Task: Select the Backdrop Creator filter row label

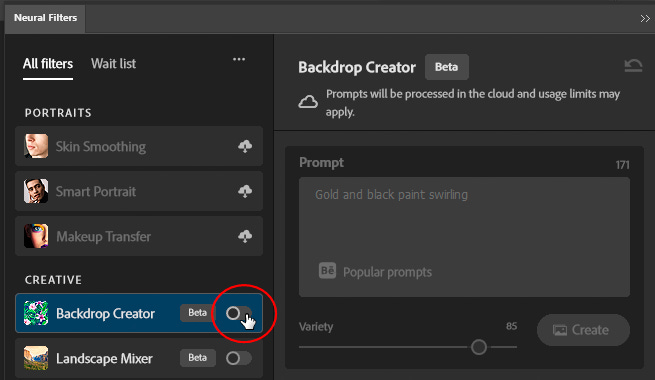Action: (x=105, y=314)
